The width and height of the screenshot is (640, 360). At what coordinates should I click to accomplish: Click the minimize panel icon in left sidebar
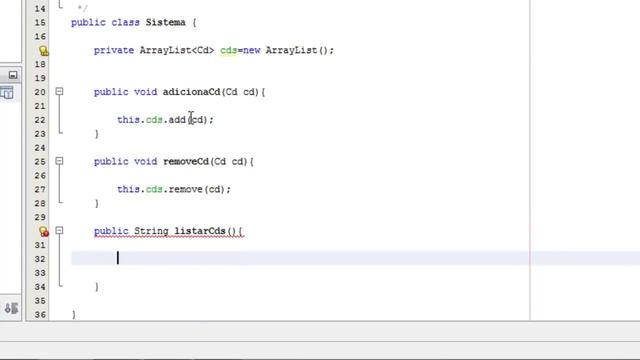pos(13,75)
